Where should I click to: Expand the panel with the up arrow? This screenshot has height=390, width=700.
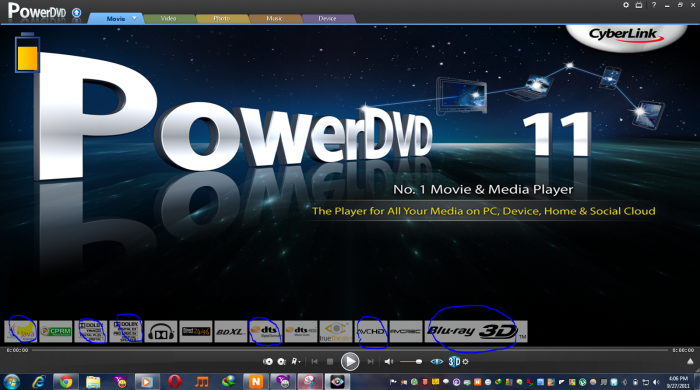pos(690,361)
